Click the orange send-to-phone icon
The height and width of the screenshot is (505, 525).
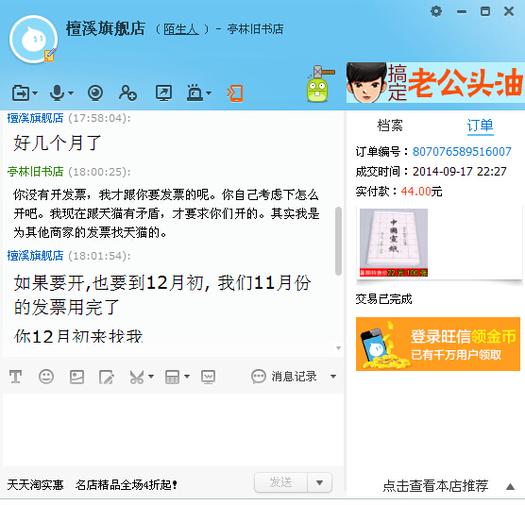[x=235, y=93]
